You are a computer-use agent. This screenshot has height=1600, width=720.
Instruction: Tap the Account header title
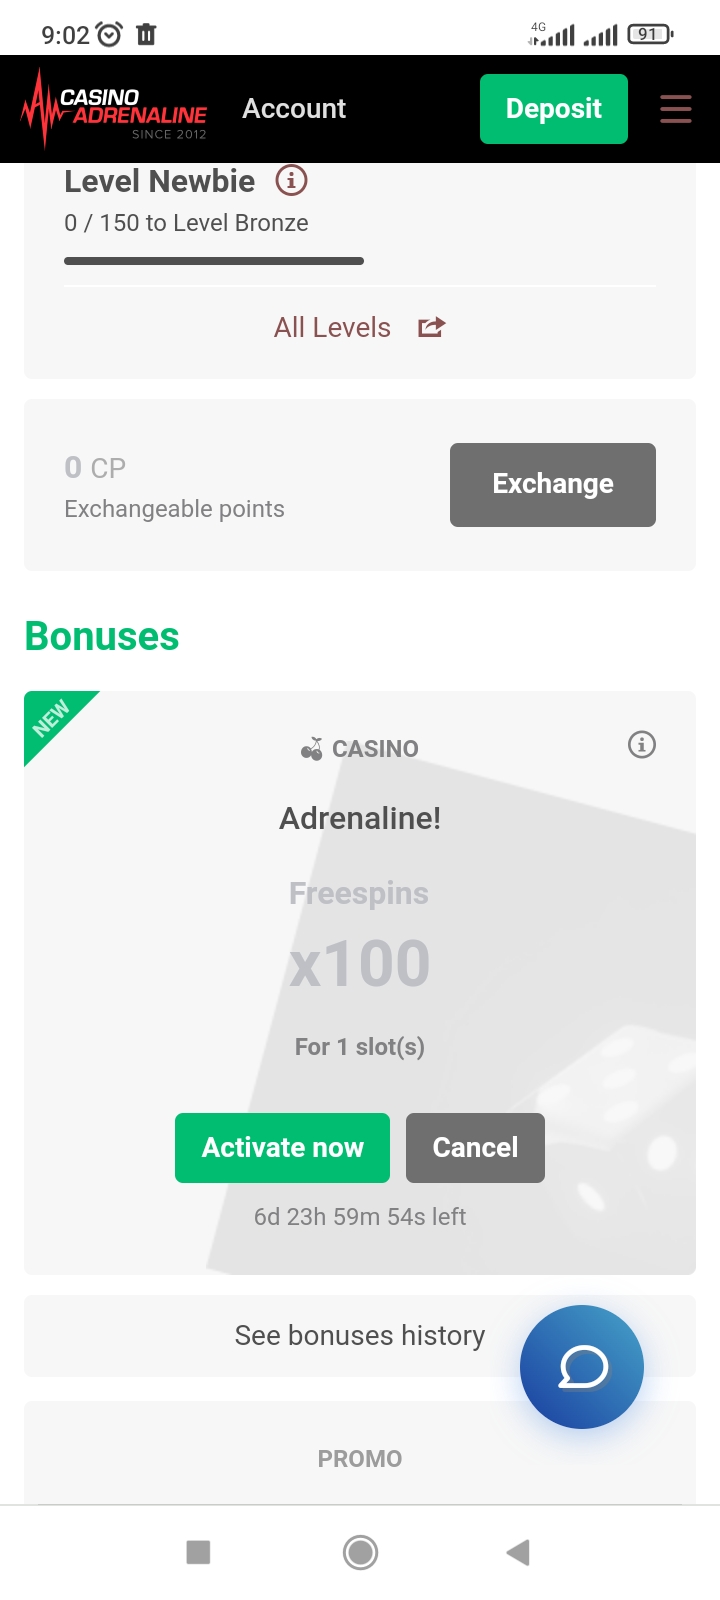(x=294, y=109)
